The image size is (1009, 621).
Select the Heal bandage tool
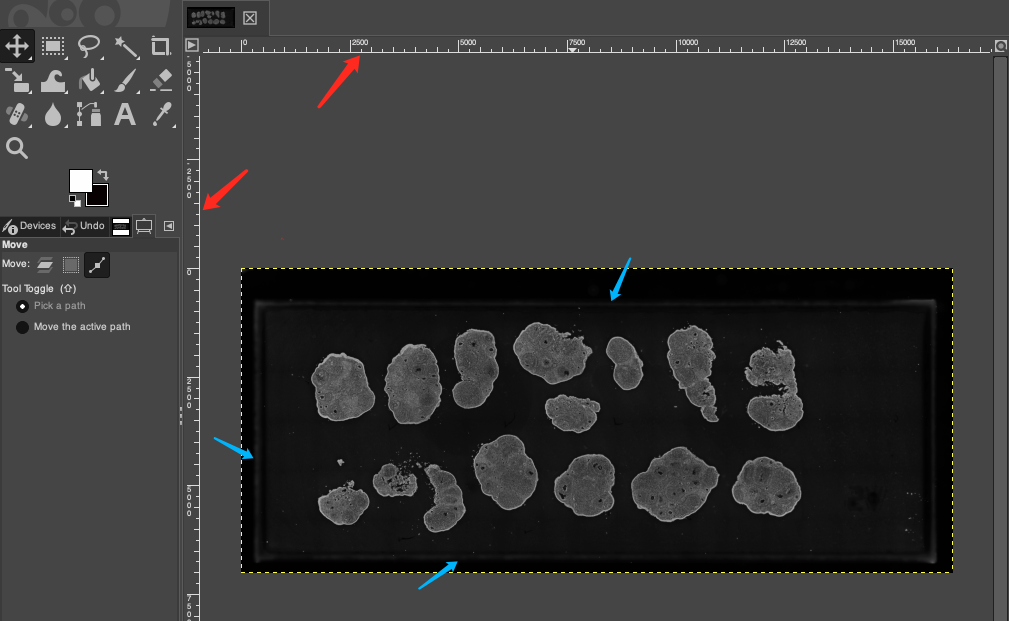coord(17,114)
